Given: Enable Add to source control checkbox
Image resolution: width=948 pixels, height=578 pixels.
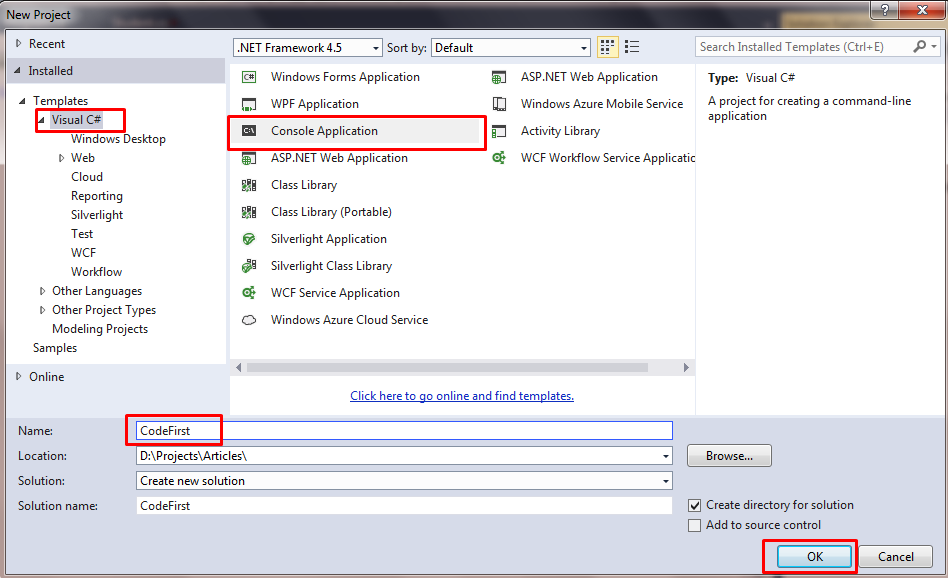Looking at the screenshot, I should [695, 525].
